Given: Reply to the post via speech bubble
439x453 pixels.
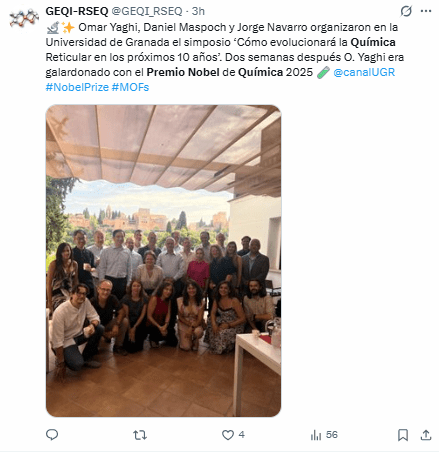Looking at the screenshot, I should click(x=52, y=435).
